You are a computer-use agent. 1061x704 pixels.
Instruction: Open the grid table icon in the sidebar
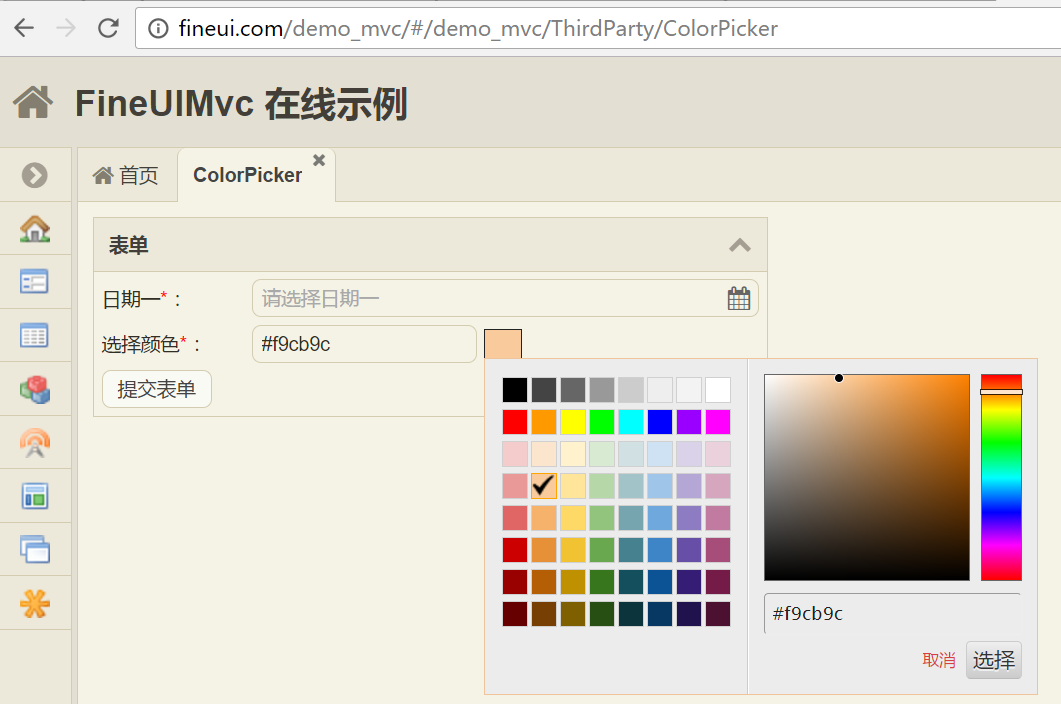tap(35, 335)
